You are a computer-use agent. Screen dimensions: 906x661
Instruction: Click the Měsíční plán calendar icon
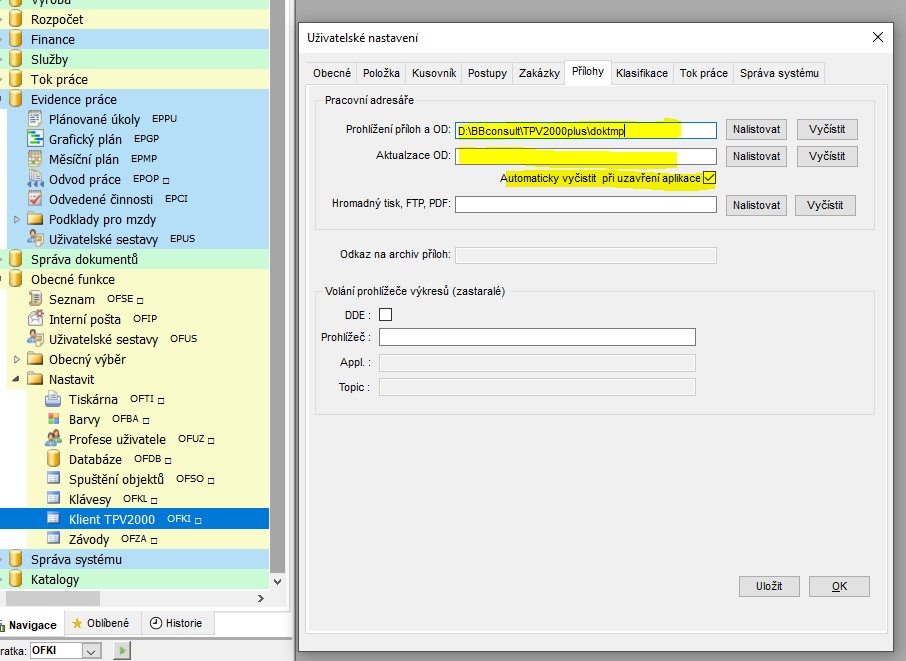click(x=35, y=159)
